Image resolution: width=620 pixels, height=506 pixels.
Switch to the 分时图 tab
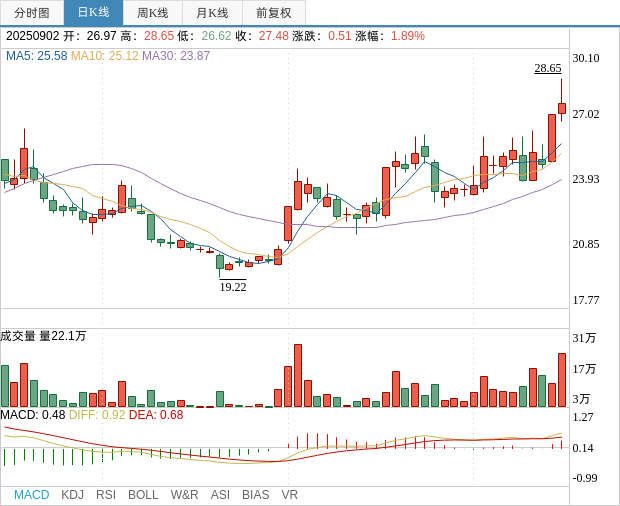32,13
